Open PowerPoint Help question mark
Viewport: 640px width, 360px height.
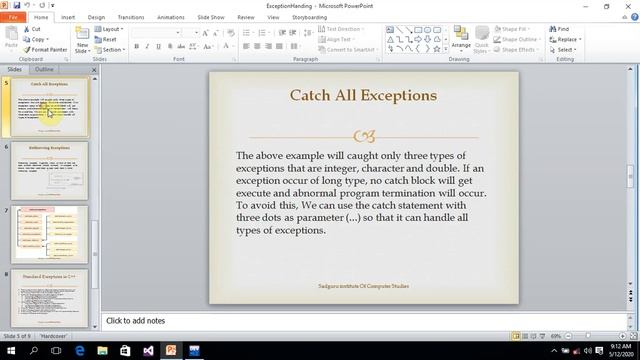coord(635,17)
